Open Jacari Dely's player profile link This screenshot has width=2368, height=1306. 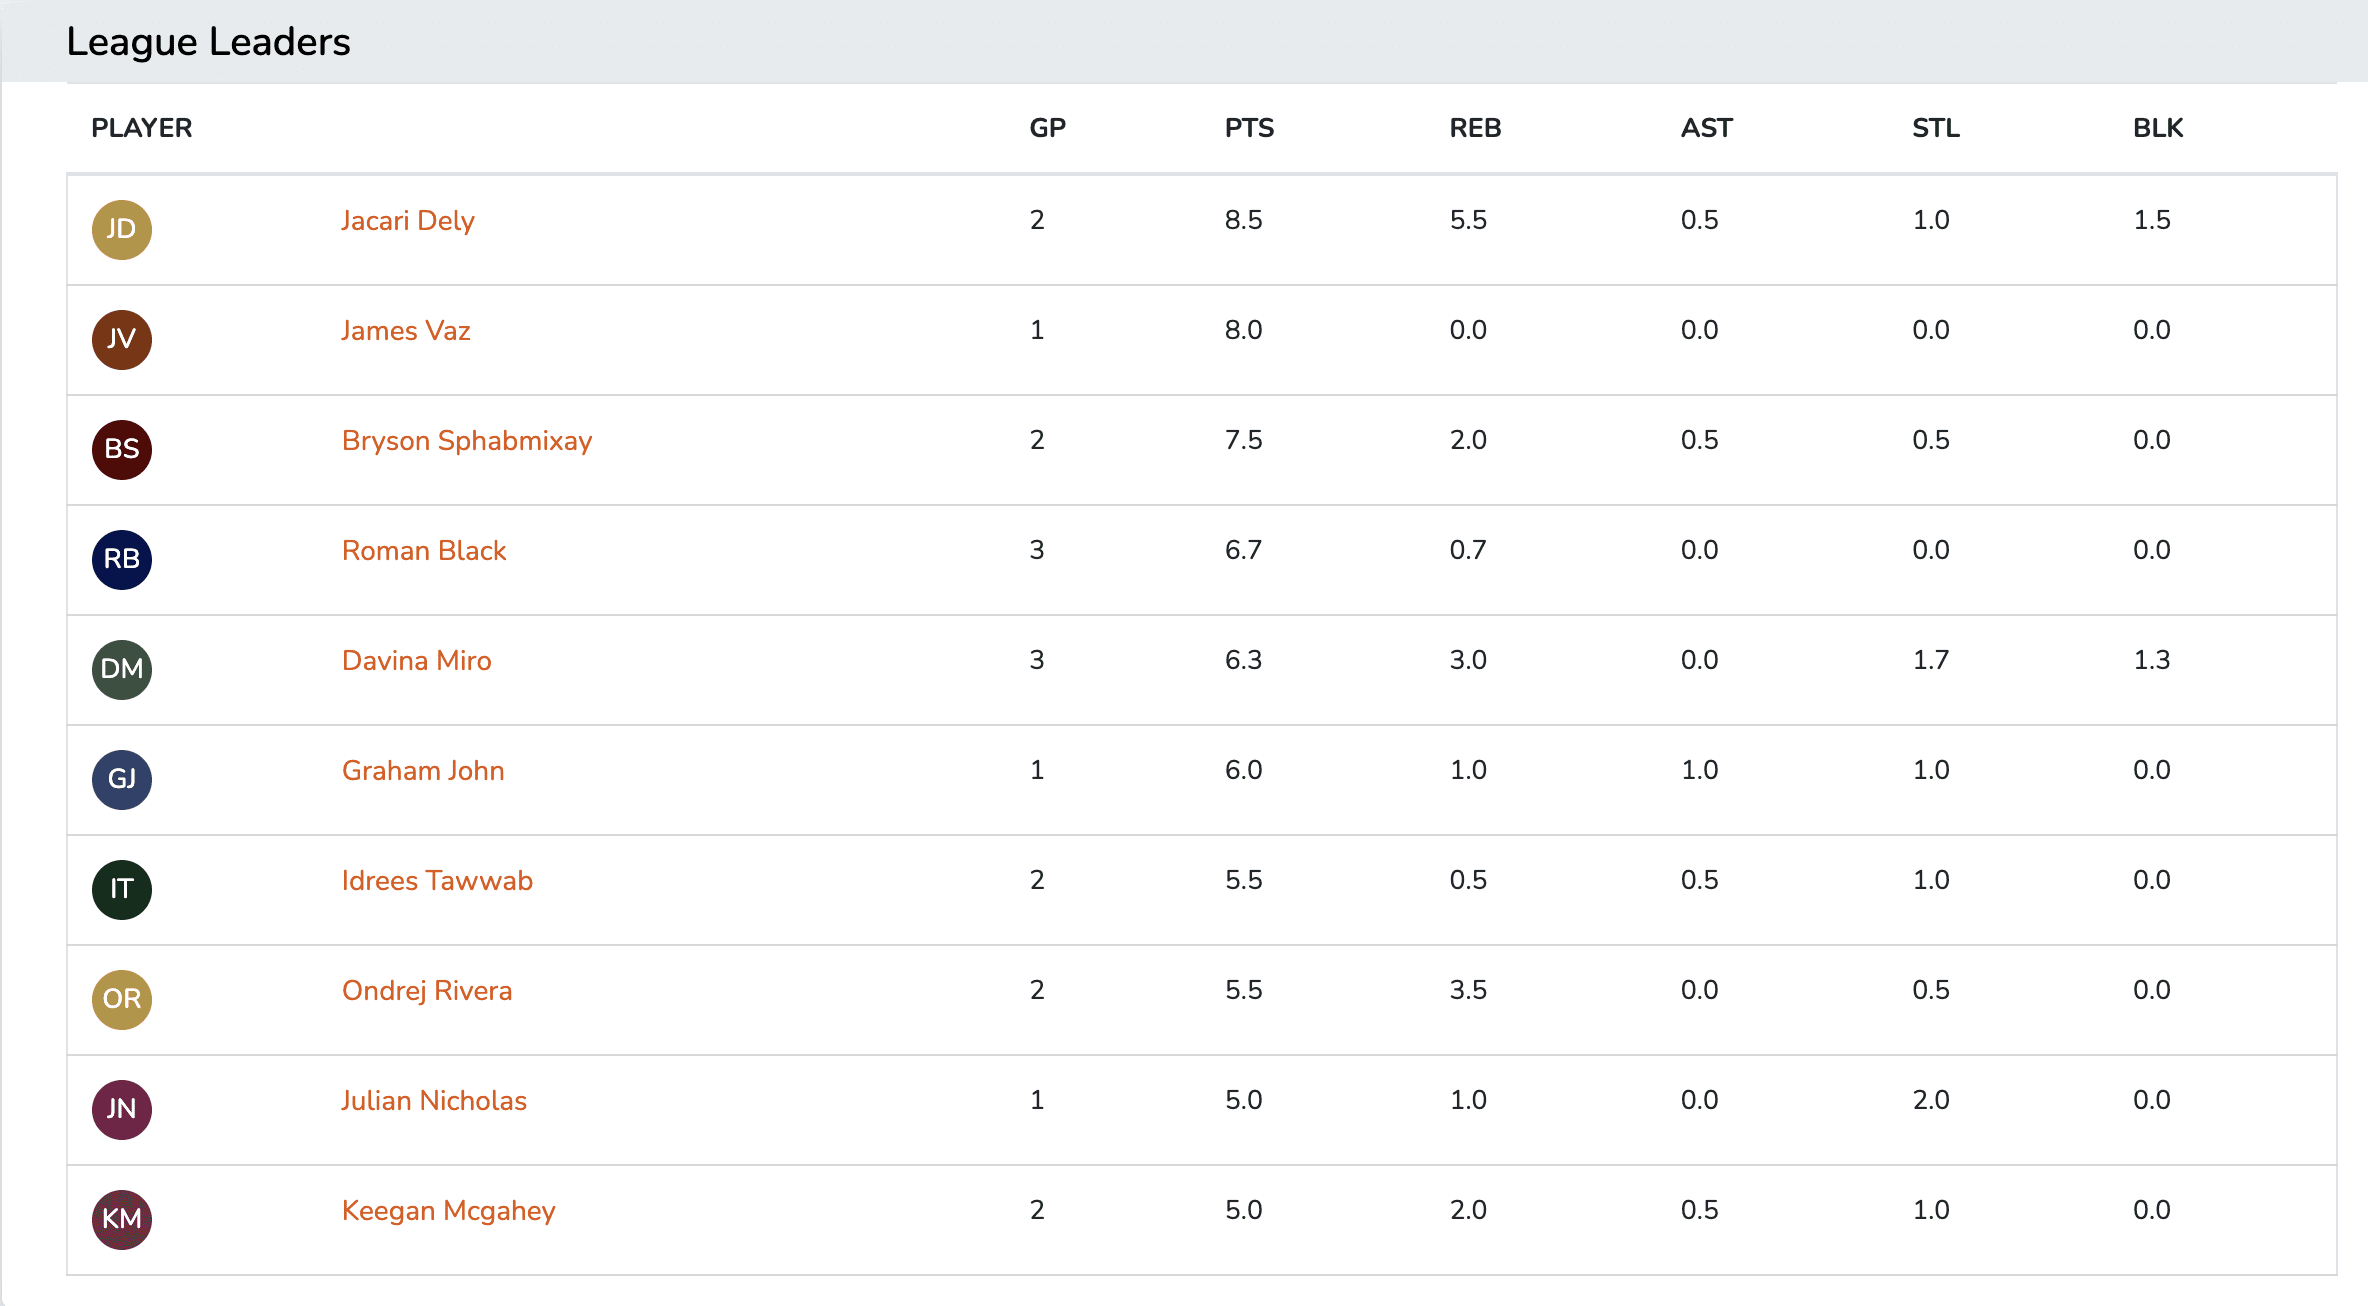pos(407,221)
